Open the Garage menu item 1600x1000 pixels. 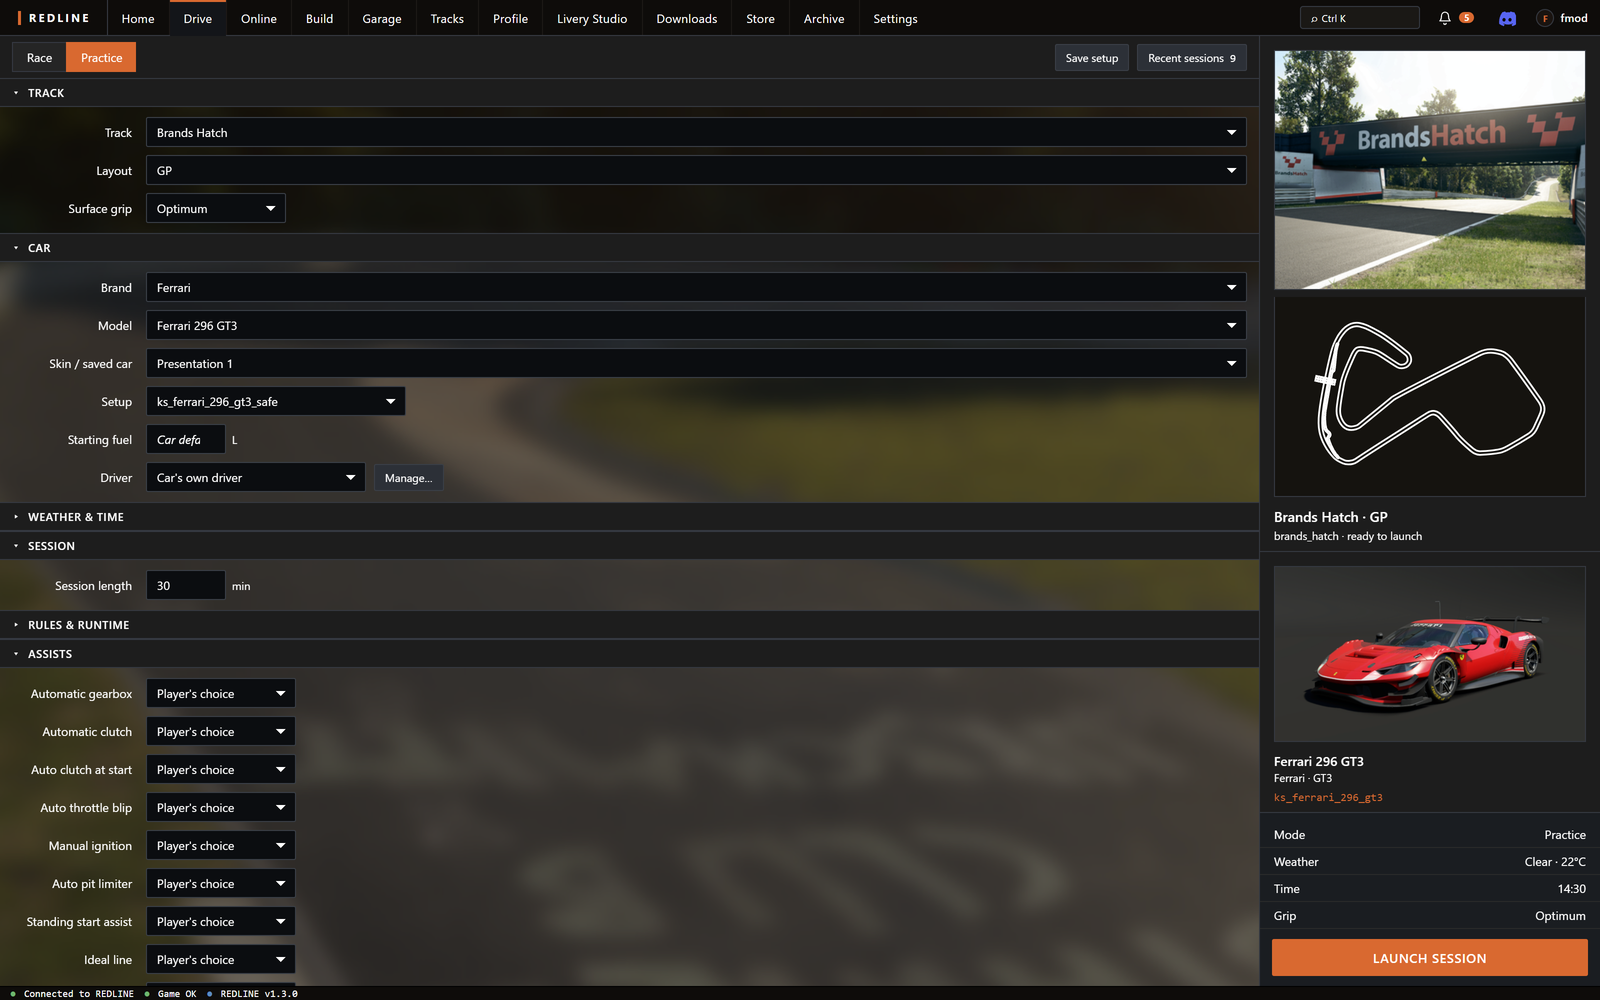point(382,18)
